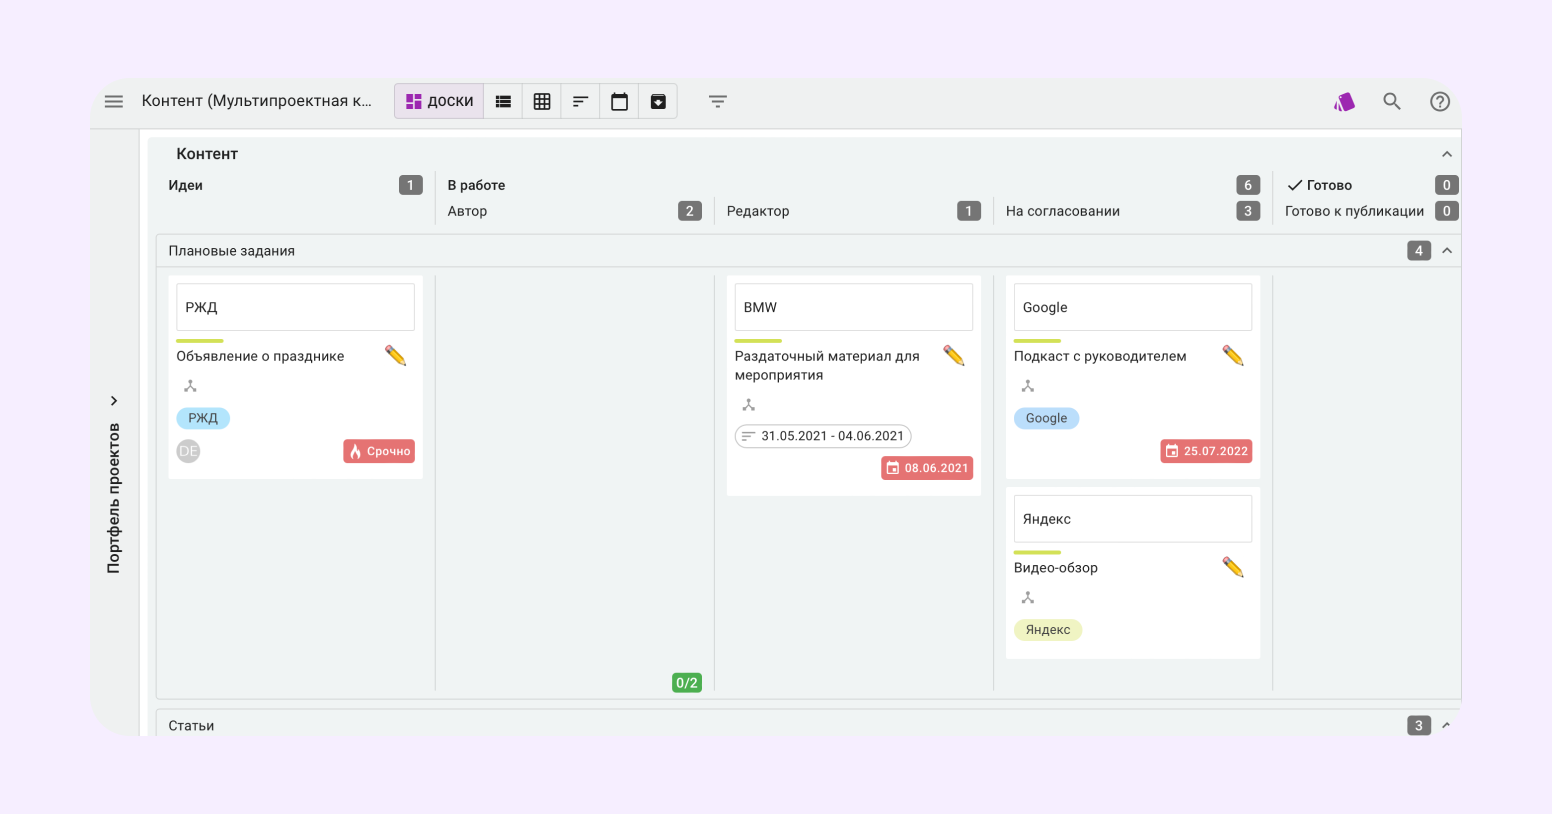Switch to list view icon
This screenshot has width=1552, height=814.
pyautogui.click(x=503, y=101)
